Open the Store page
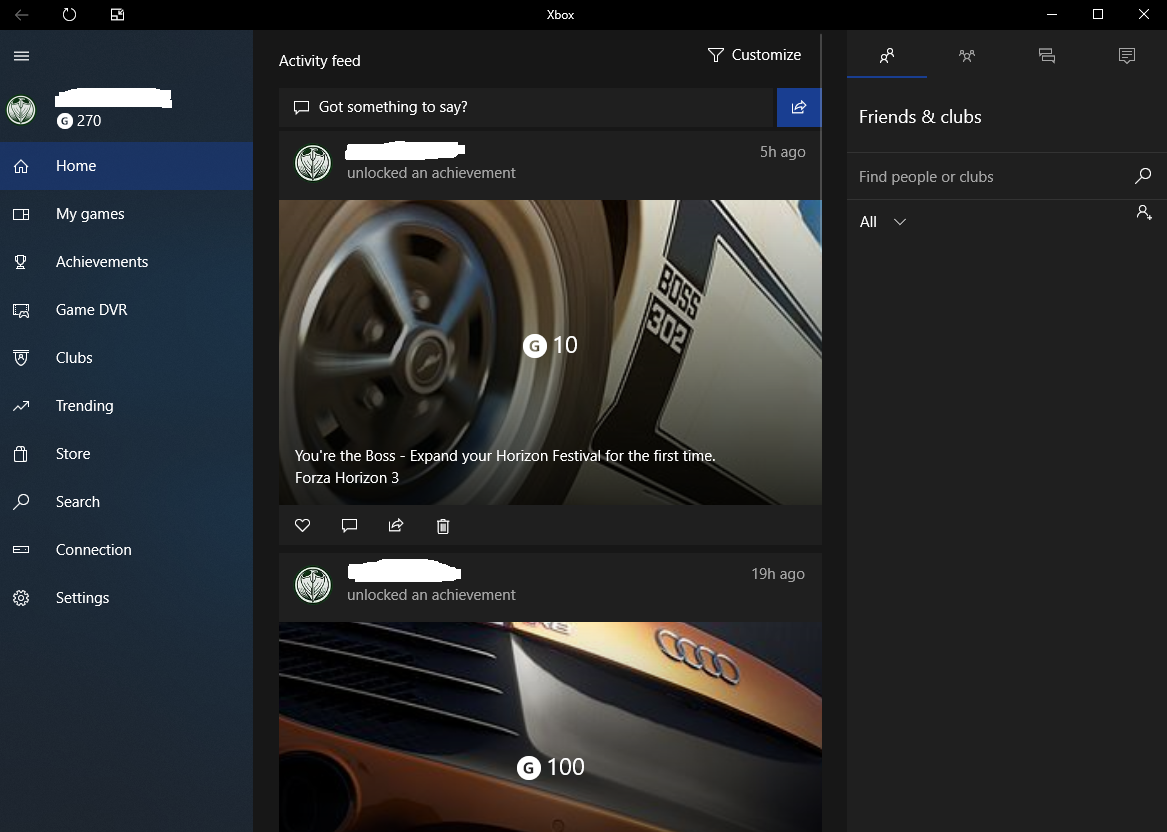This screenshot has height=832, width=1167. (x=127, y=454)
